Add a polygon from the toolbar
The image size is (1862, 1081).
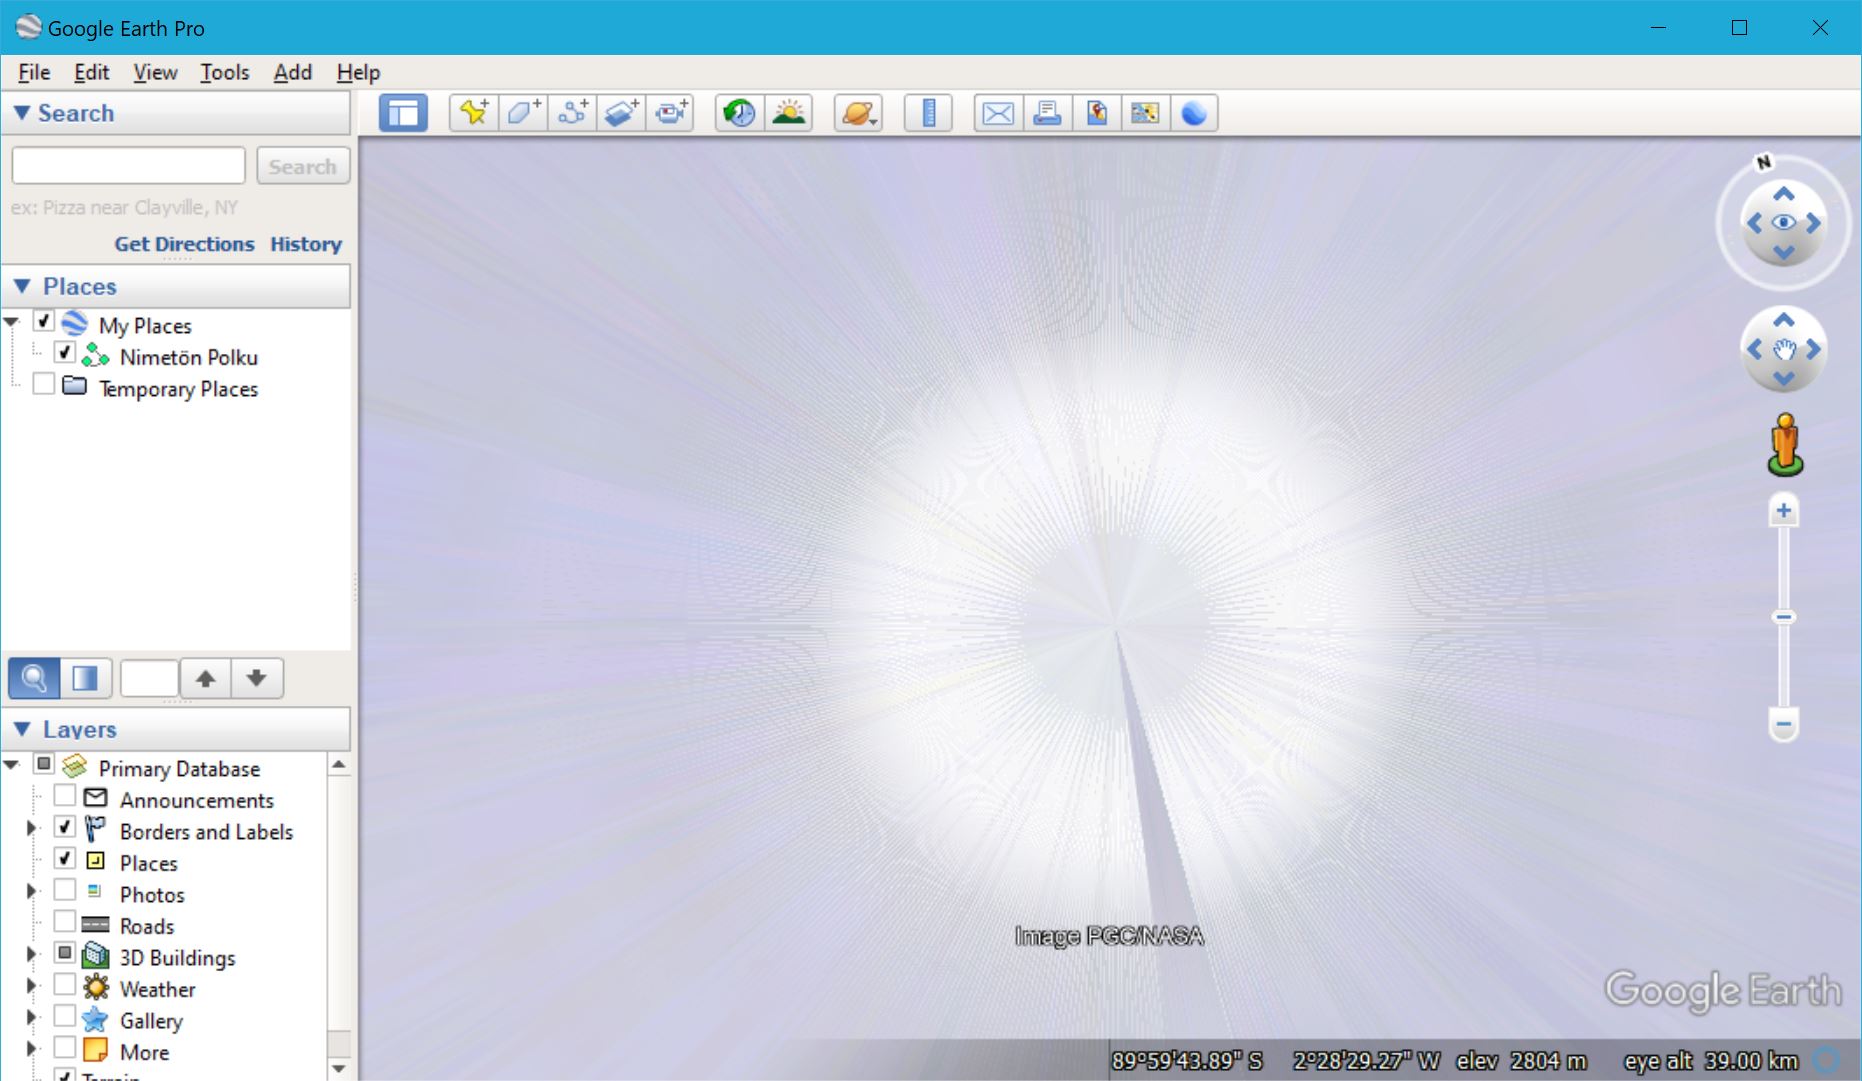523,113
